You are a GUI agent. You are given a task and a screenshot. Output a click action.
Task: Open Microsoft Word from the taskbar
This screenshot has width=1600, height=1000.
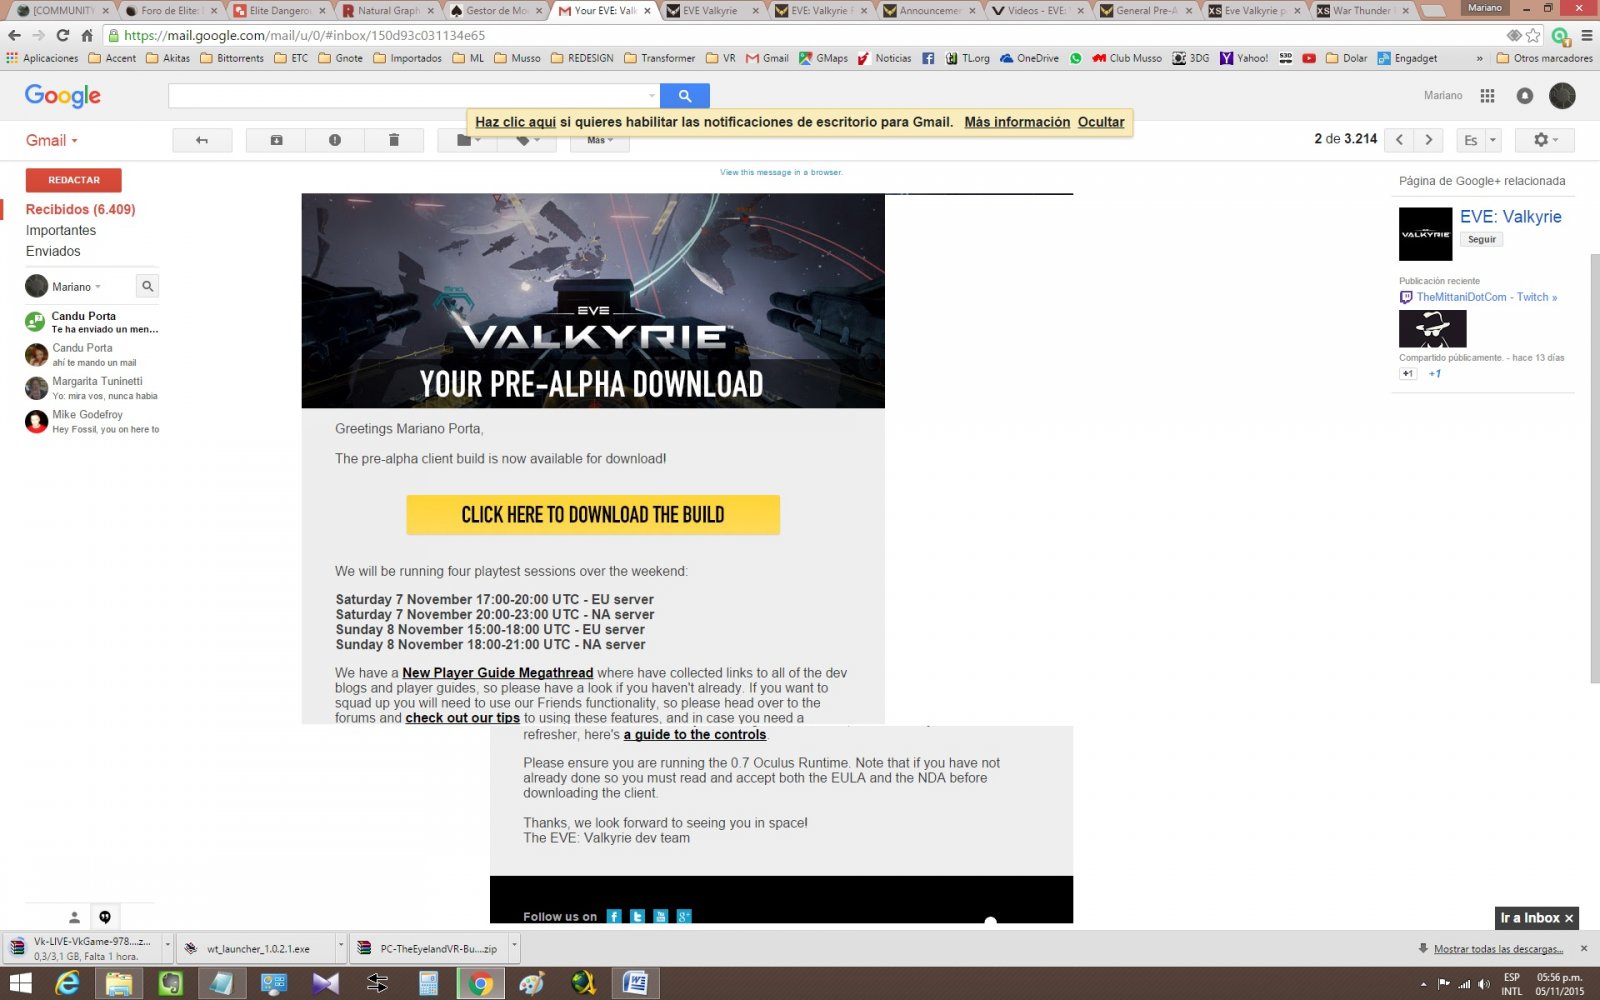[x=635, y=984]
